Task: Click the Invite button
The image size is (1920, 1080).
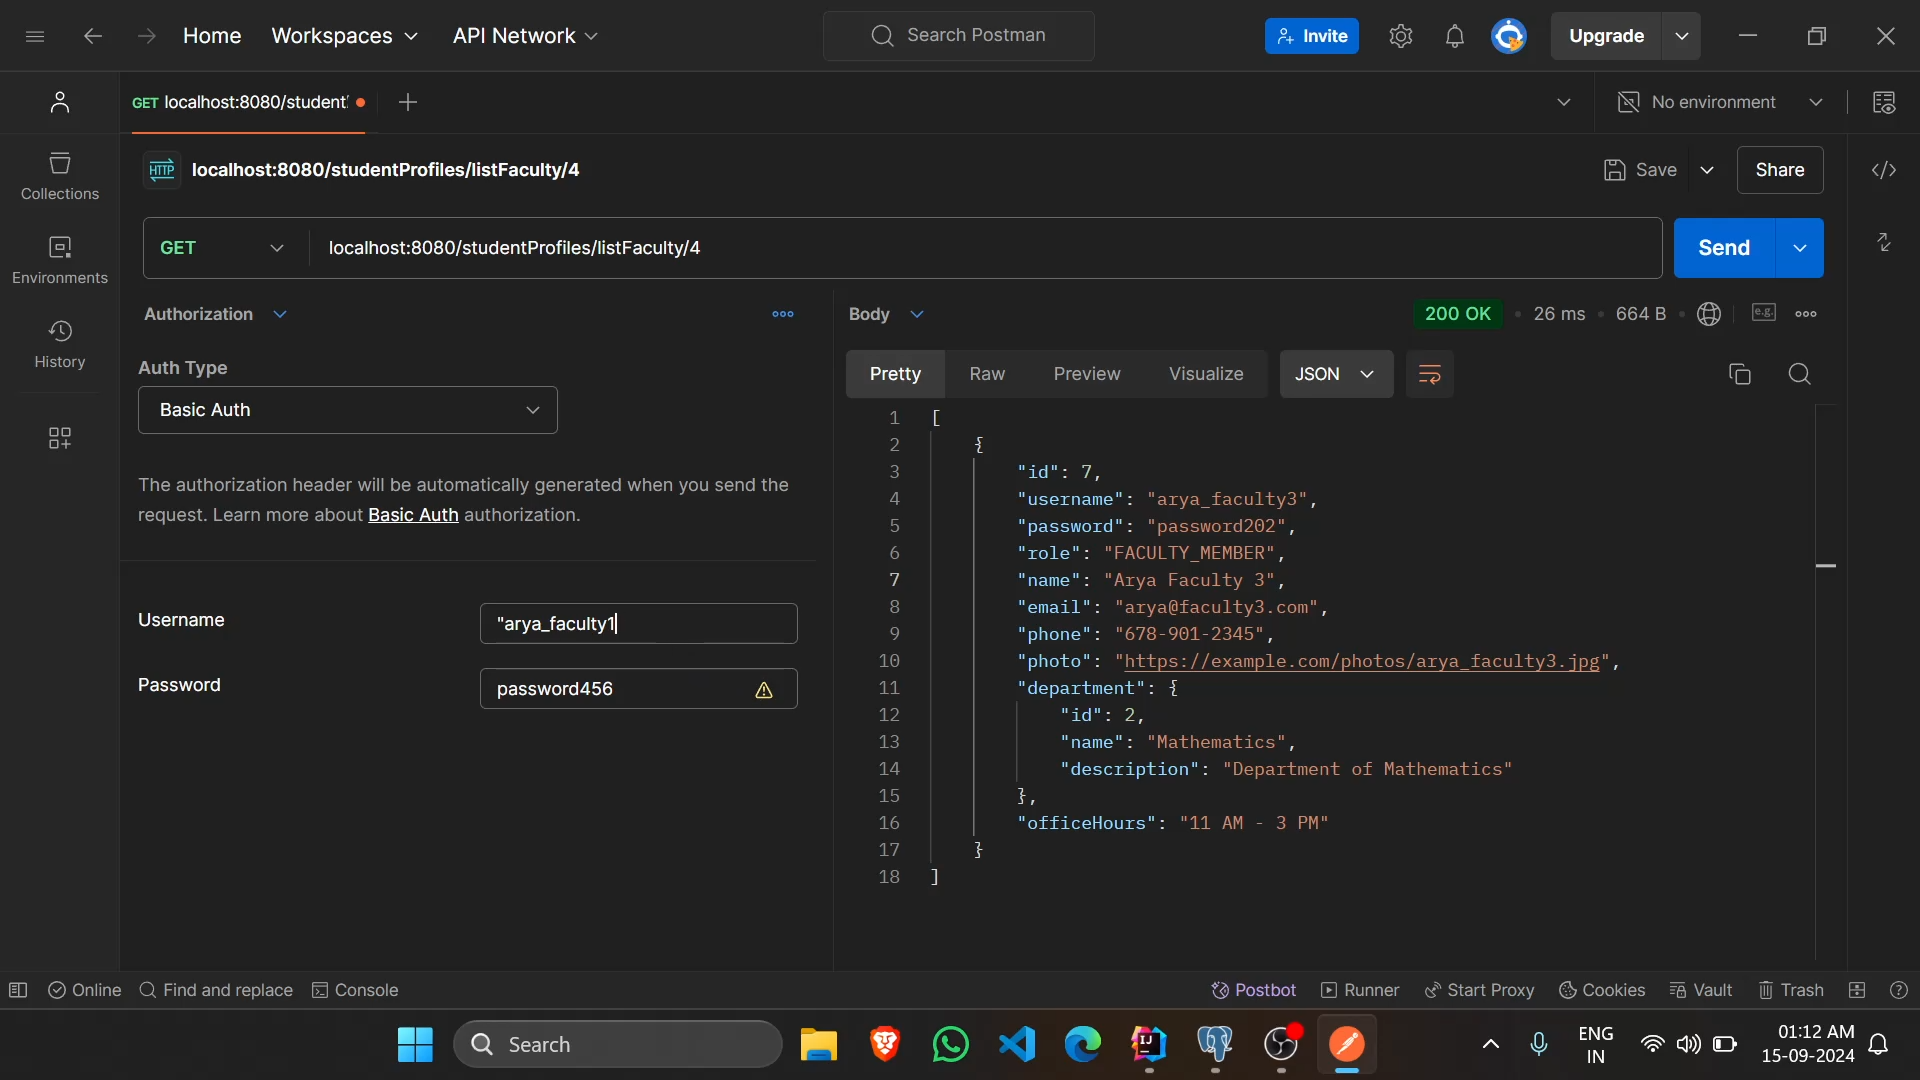Action: (x=1312, y=36)
